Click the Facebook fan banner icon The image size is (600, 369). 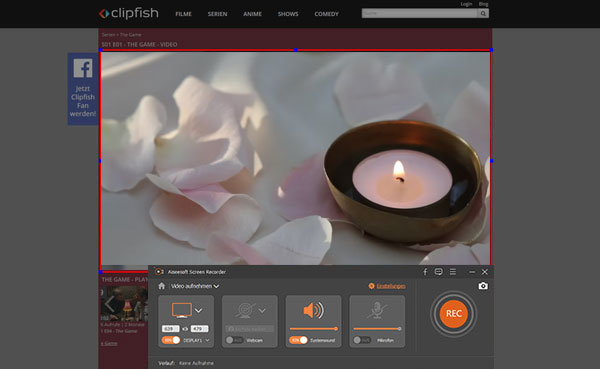[83, 68]
